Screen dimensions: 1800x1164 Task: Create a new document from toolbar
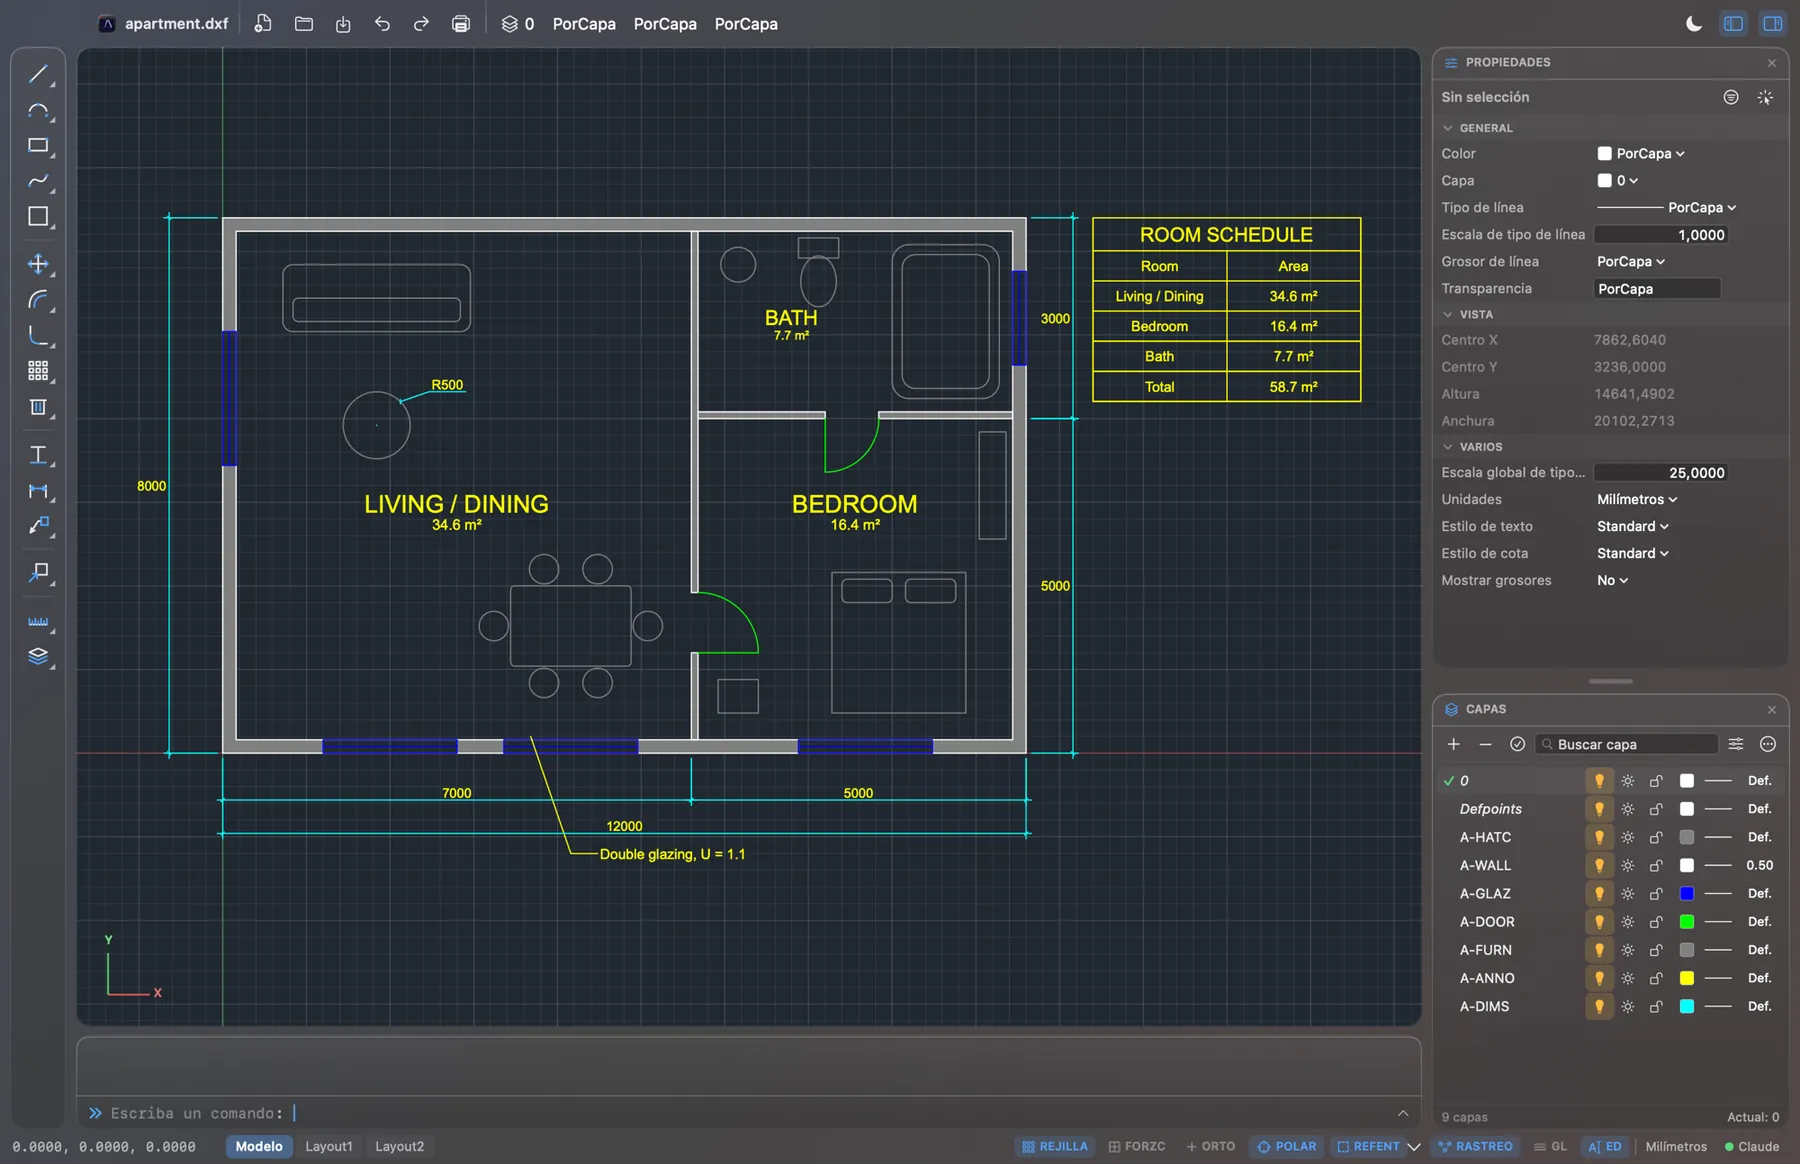(263, 24)
